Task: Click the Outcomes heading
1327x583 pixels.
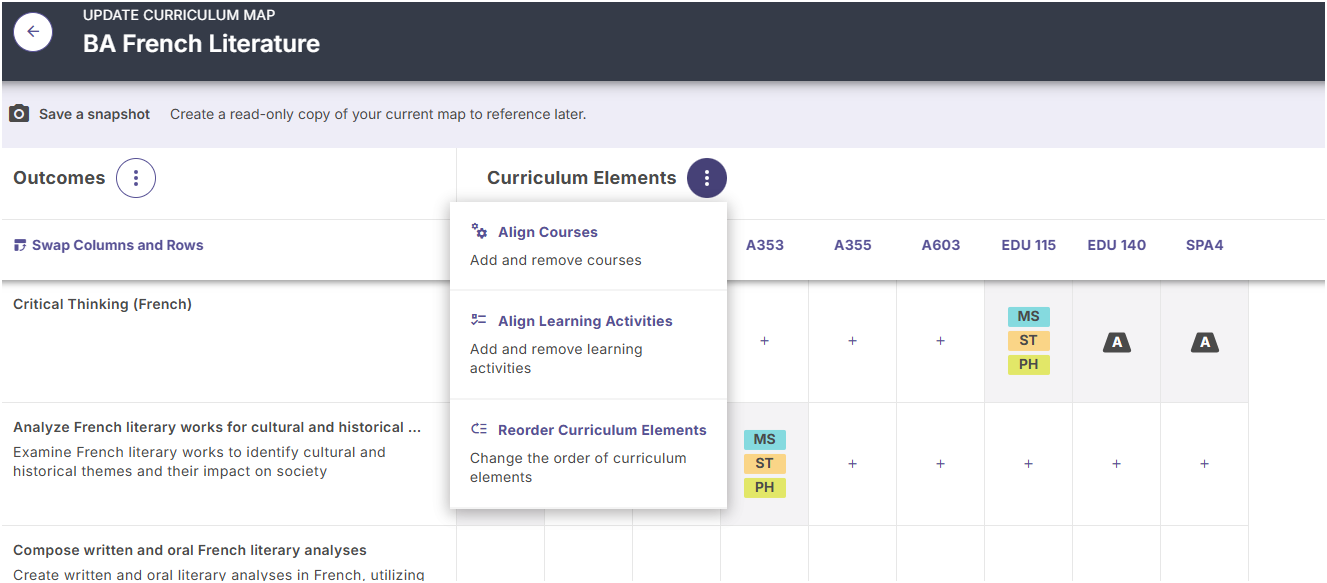Action: 59,178
